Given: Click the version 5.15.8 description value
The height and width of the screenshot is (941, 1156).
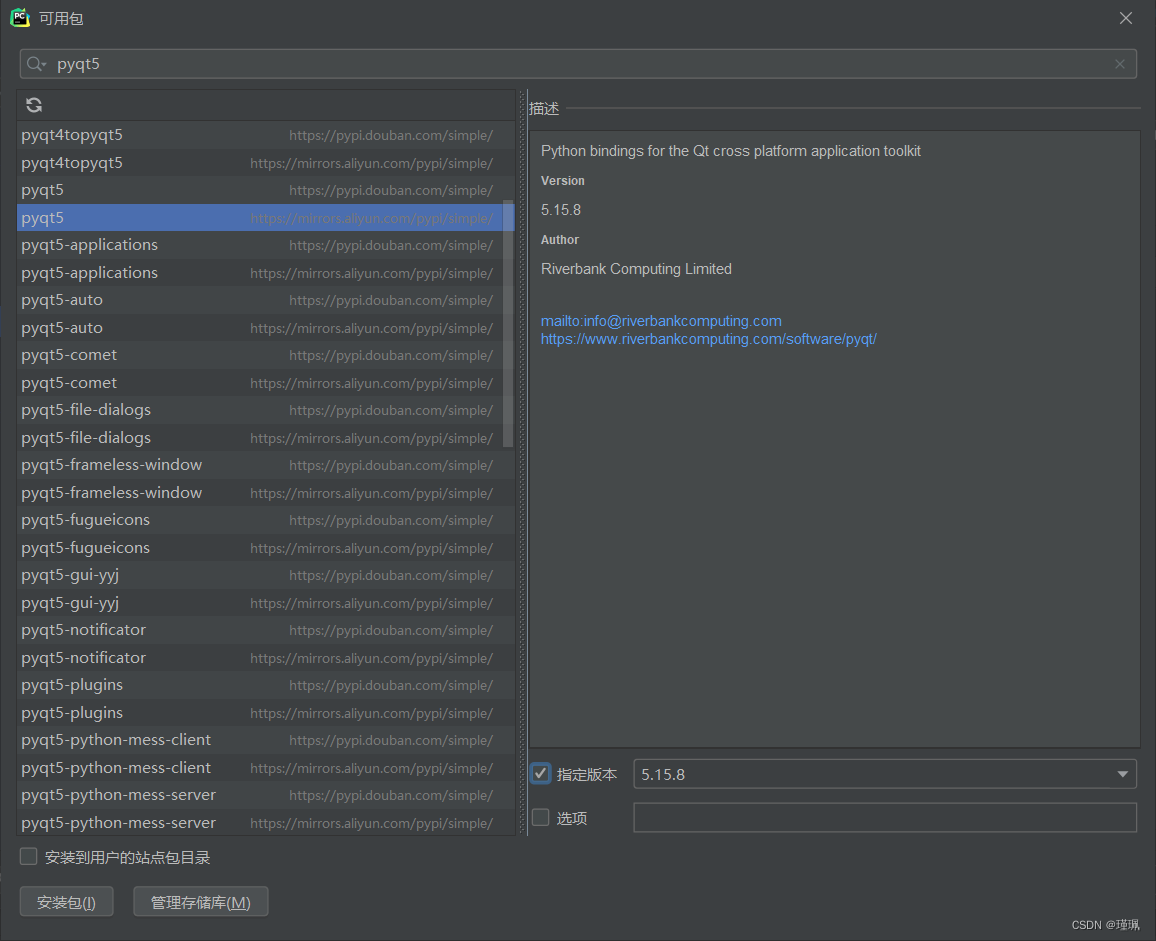Looking at the screenshot, I should point(561,210).
